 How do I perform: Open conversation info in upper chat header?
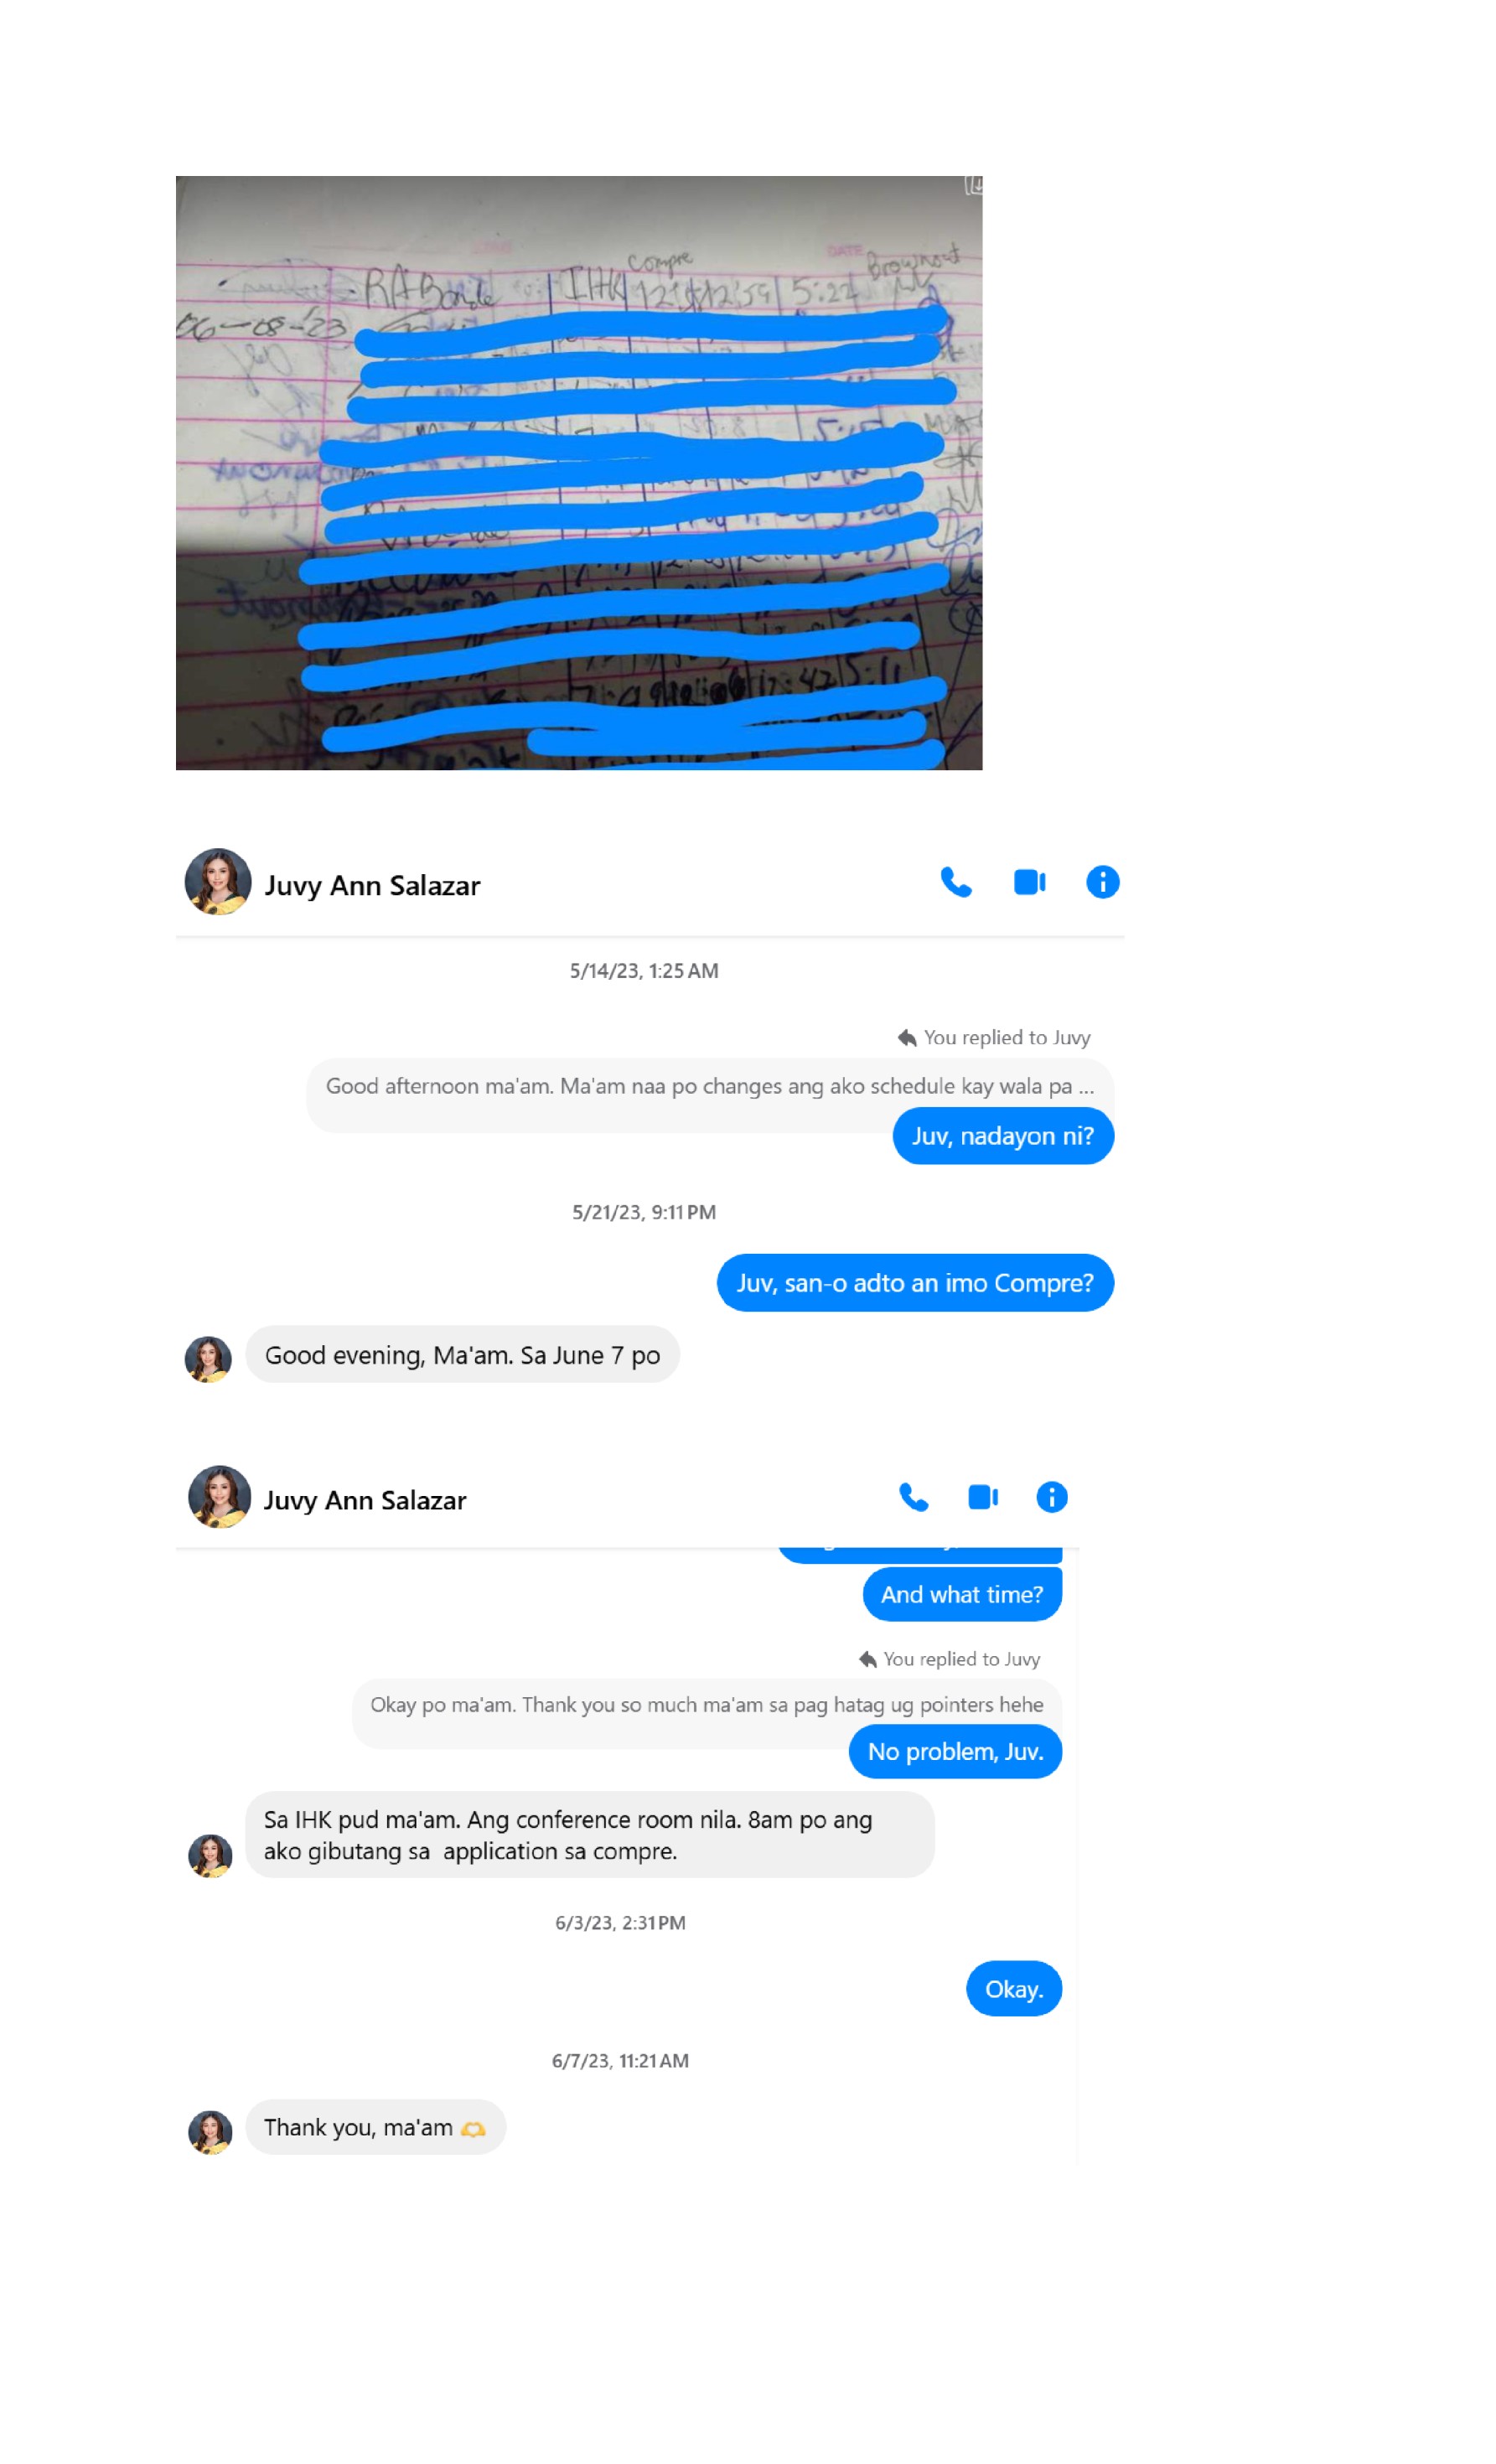1102,882
